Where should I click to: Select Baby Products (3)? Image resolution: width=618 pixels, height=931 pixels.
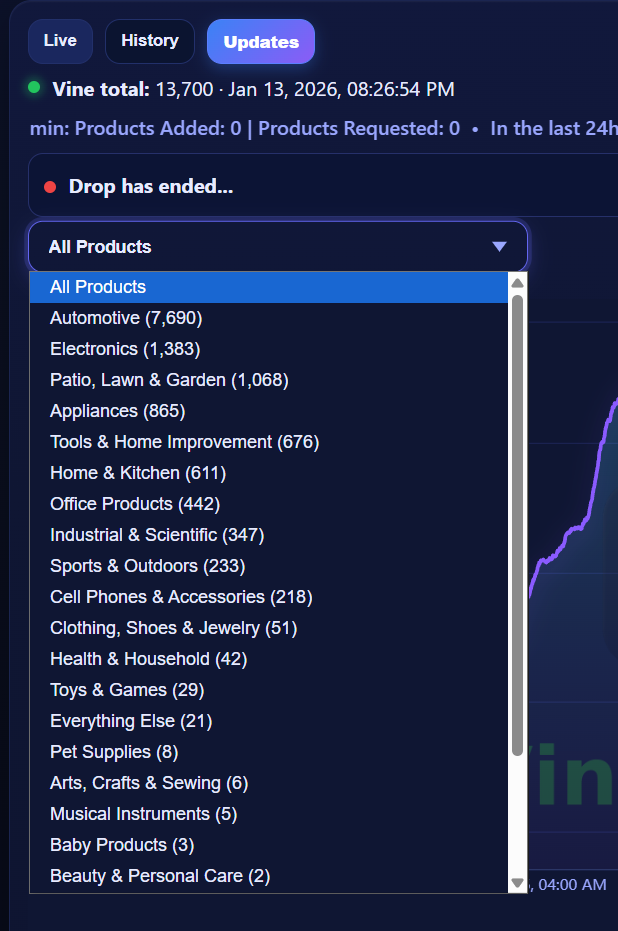(x=269, y=844)
